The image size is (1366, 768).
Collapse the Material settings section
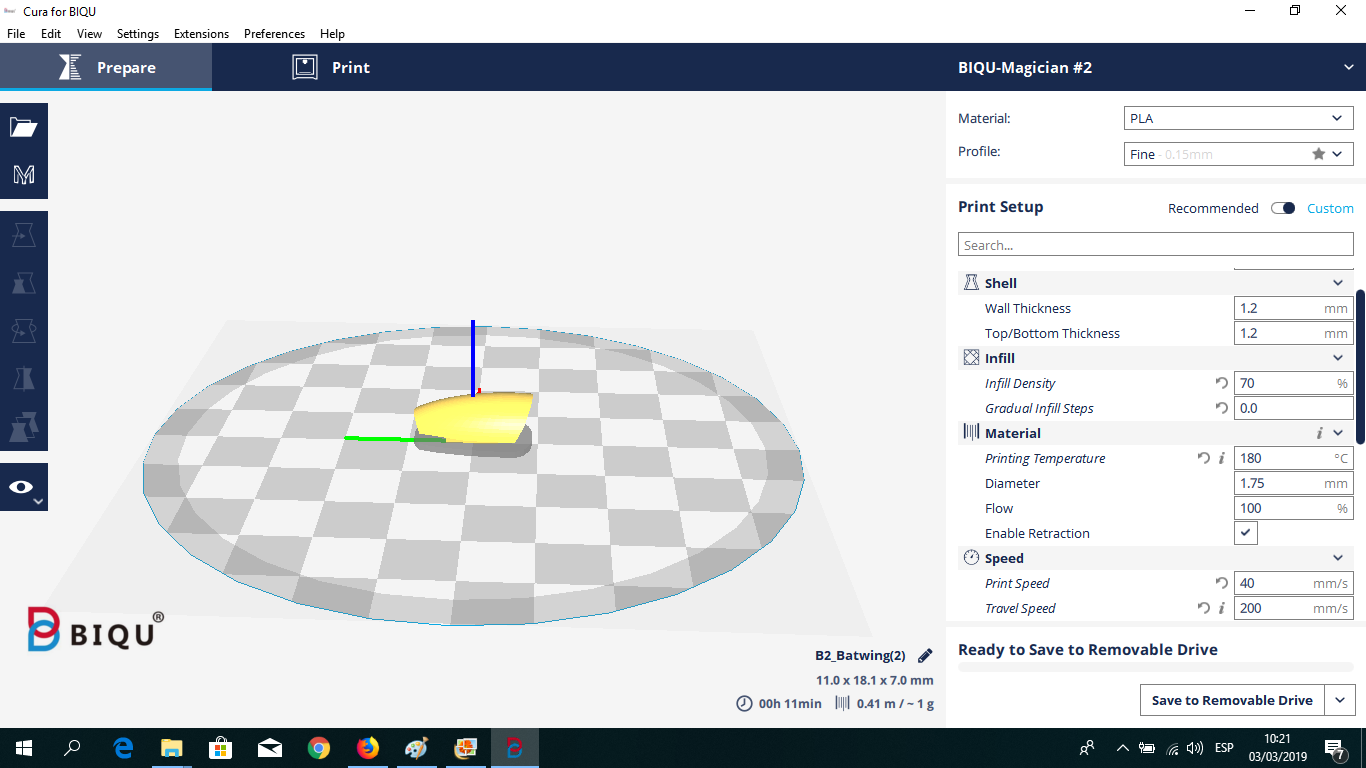(1338, 433)
